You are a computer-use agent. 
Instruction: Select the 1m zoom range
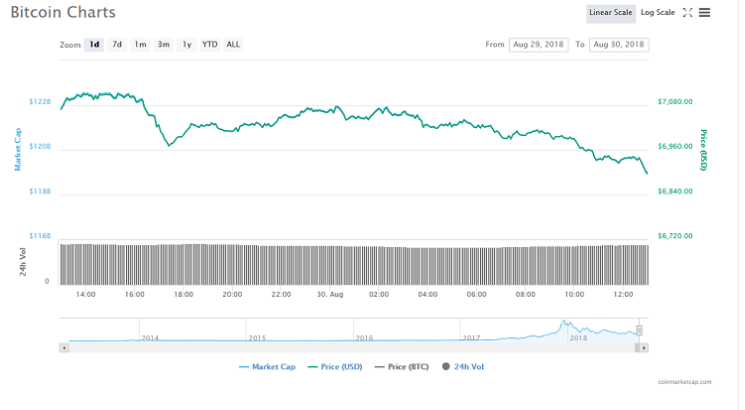[140, 45]
